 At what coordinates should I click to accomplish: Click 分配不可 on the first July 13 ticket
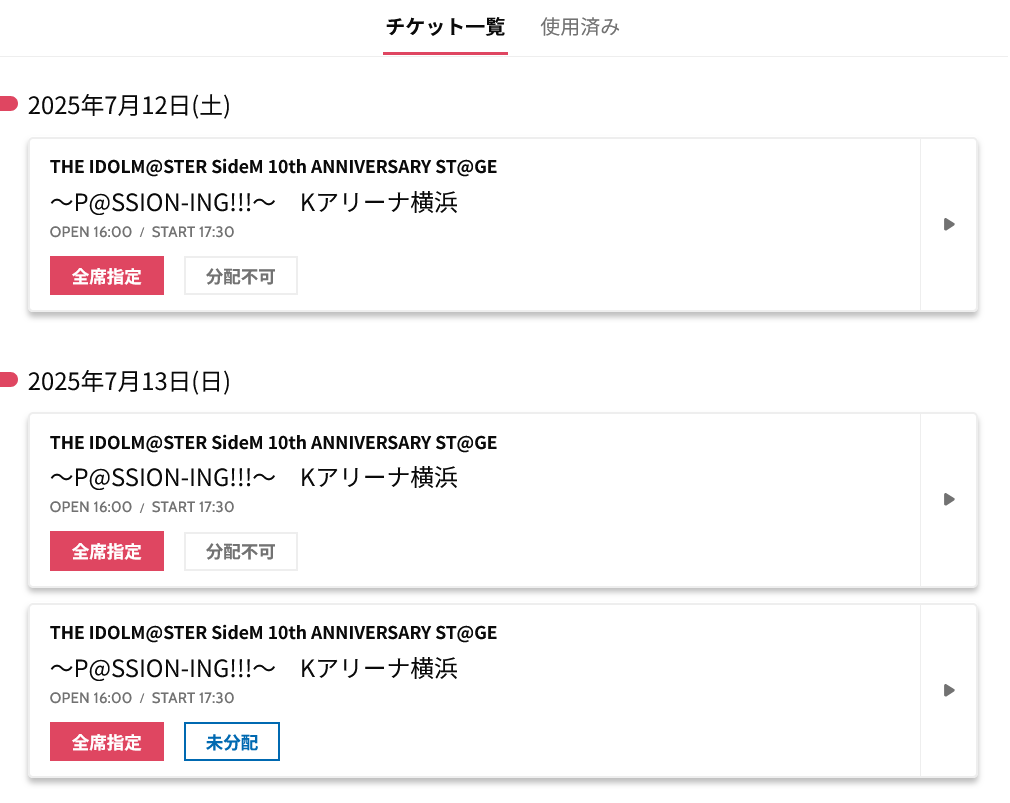tap(241, 551)
